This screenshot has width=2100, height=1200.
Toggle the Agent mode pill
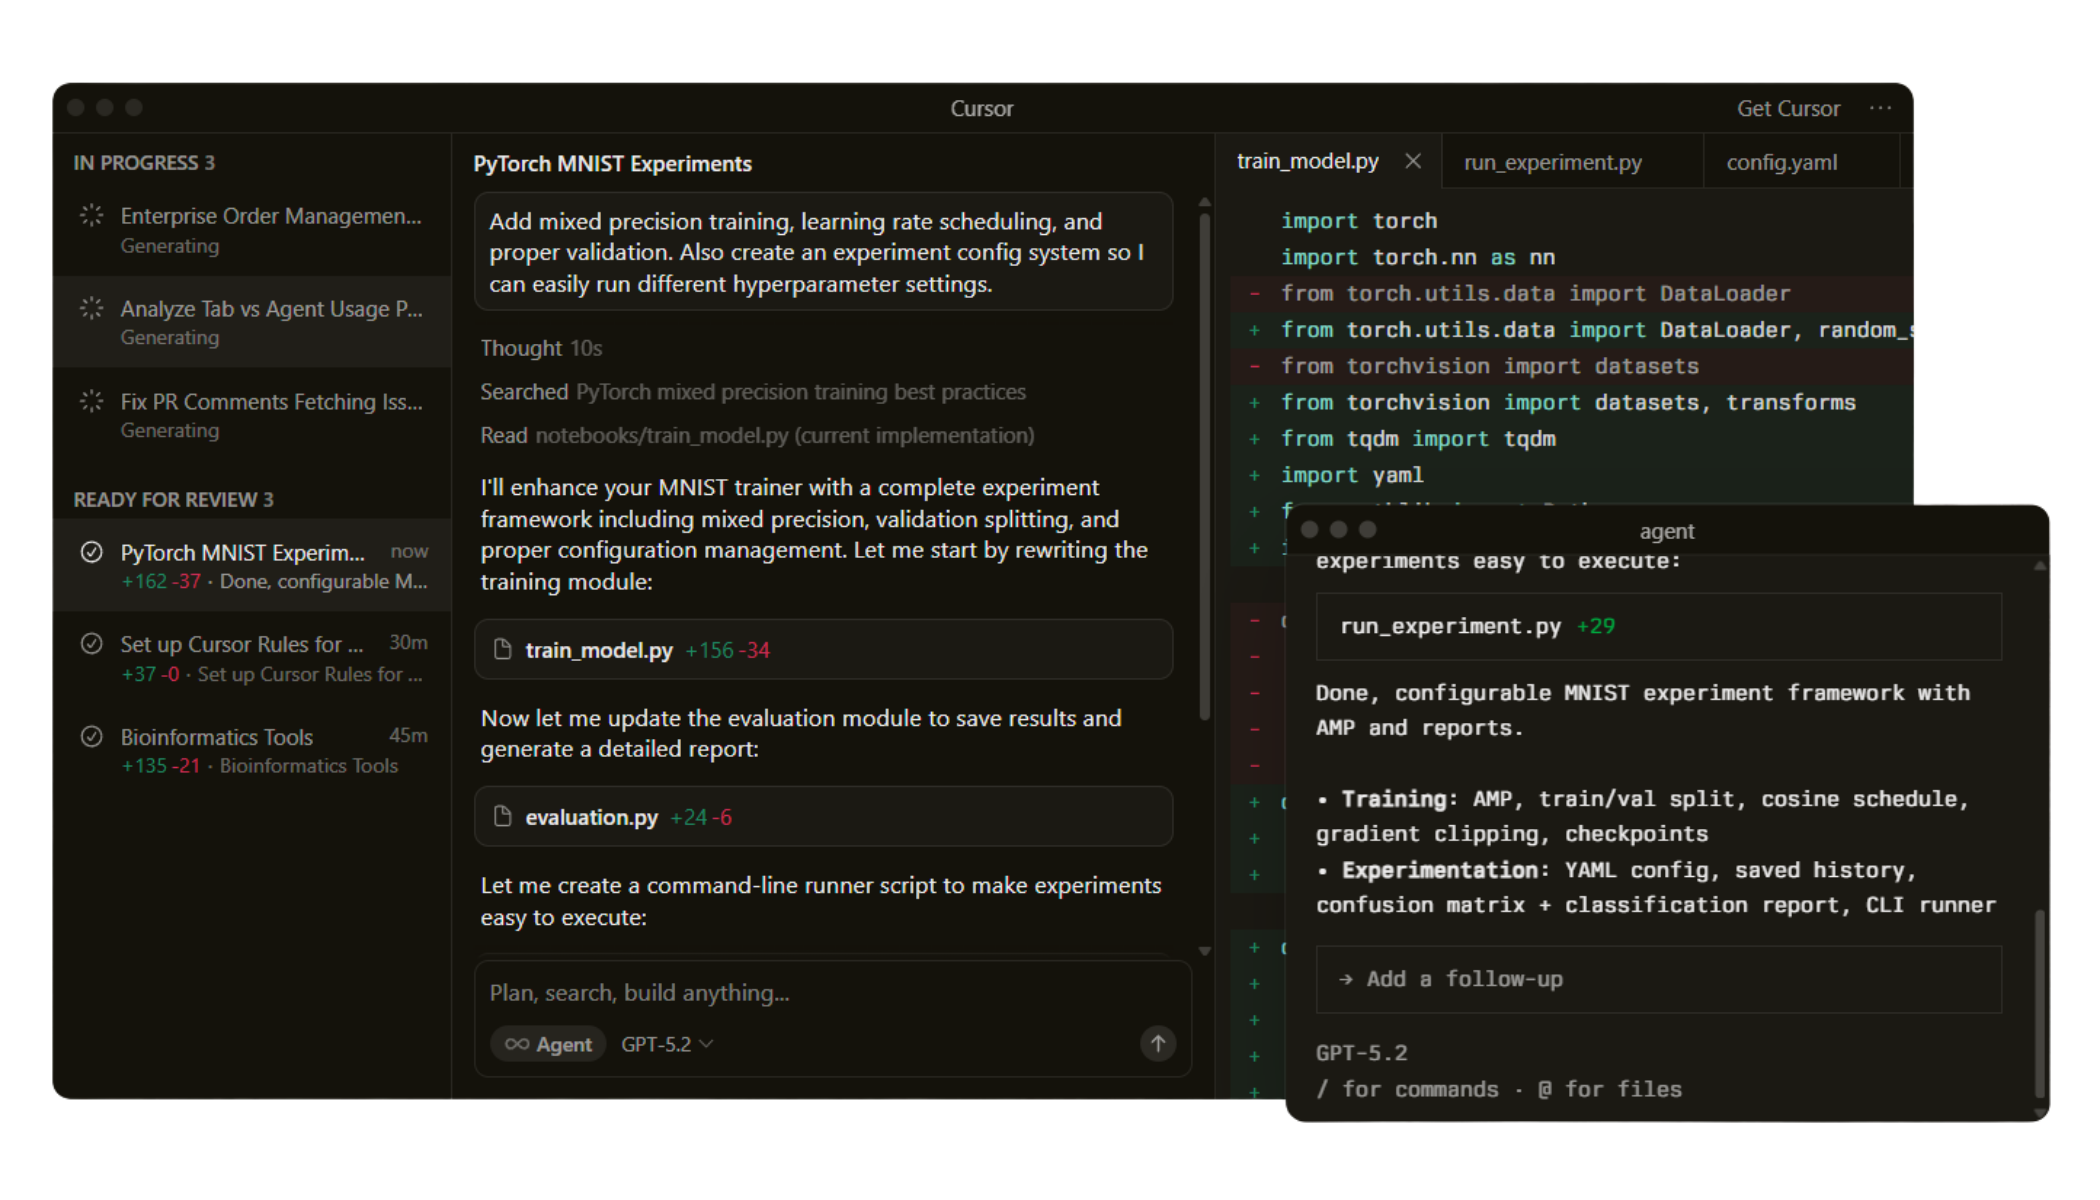(x=548, y=1044)
